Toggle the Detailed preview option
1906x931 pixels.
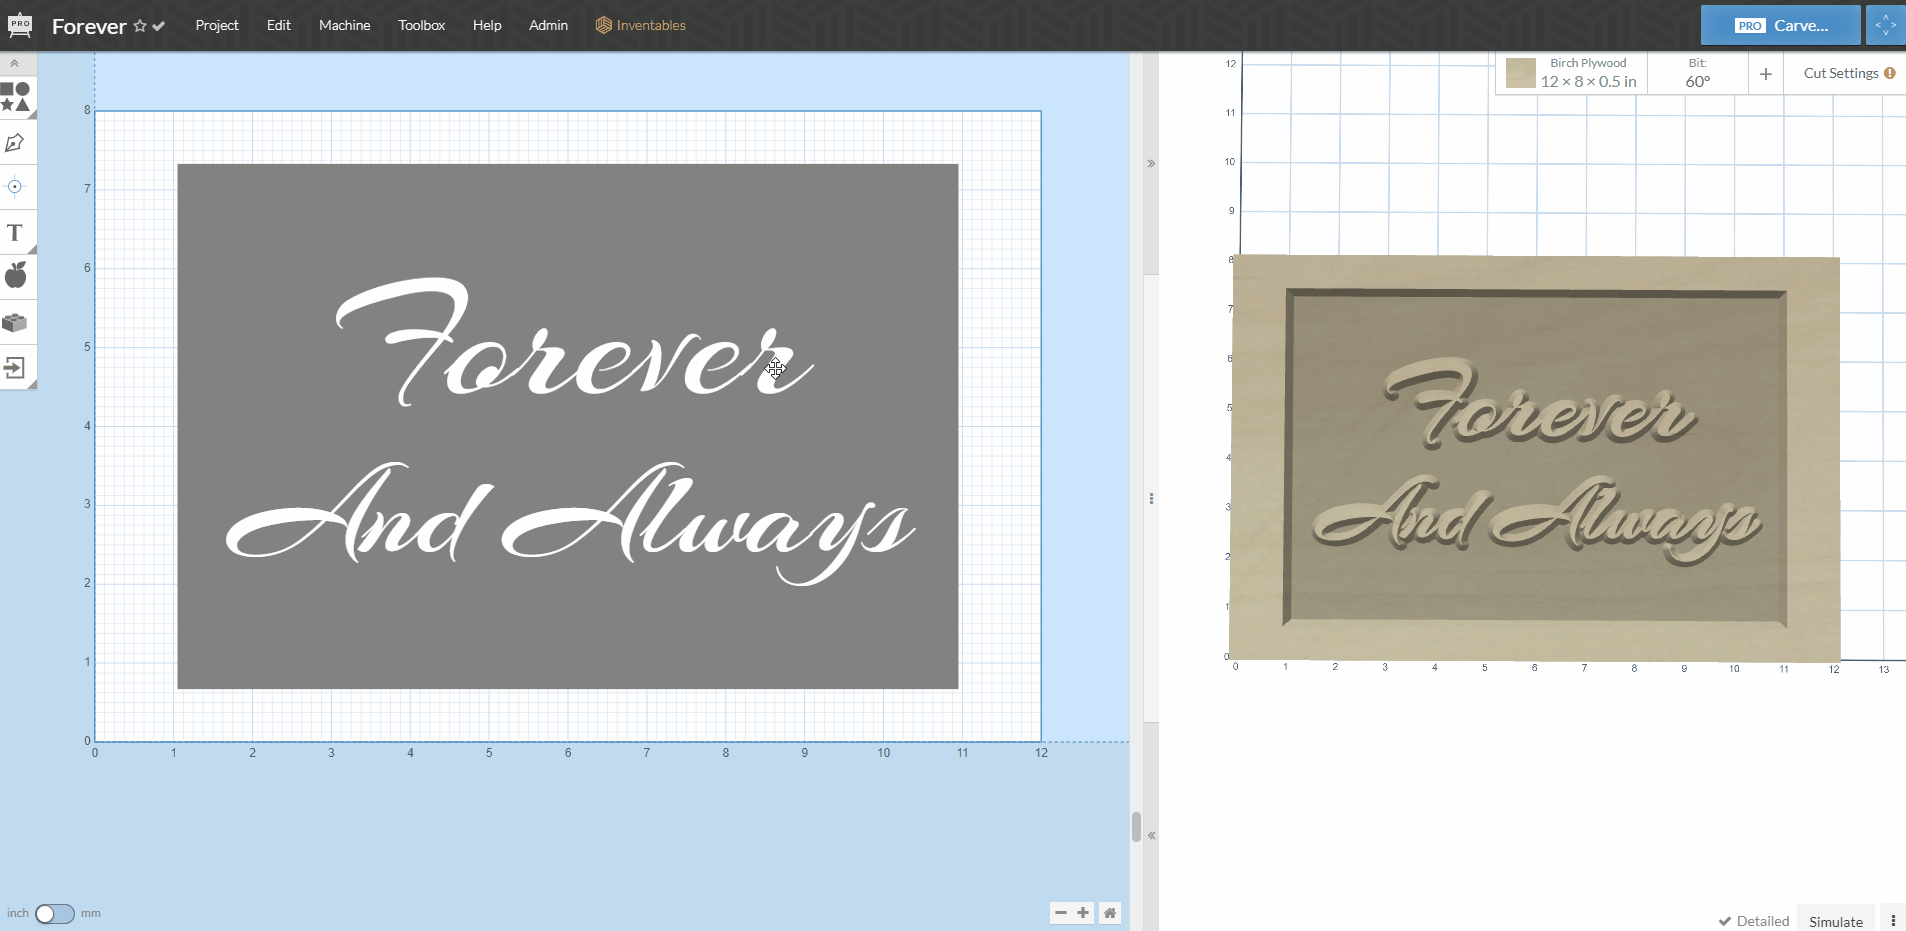pyautogui.click(x=1753, y=921)
